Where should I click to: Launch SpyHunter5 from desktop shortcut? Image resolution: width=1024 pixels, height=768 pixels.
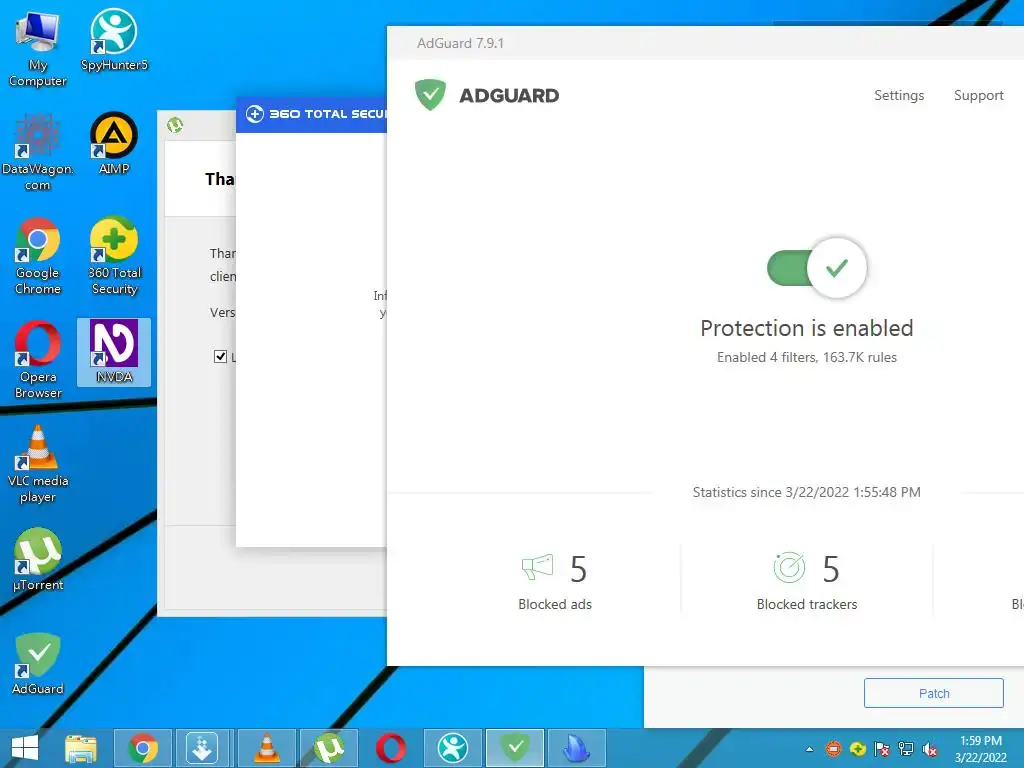click(x=114, y=40)
